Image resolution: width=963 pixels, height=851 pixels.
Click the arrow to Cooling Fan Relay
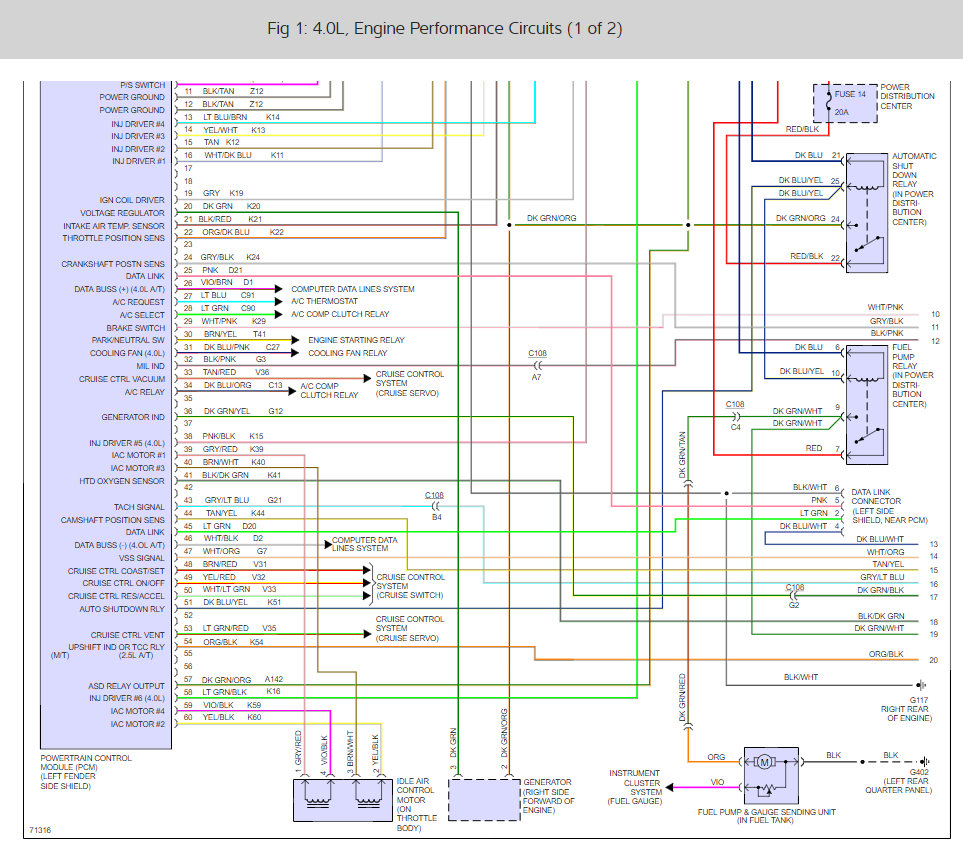pos(295,353)
